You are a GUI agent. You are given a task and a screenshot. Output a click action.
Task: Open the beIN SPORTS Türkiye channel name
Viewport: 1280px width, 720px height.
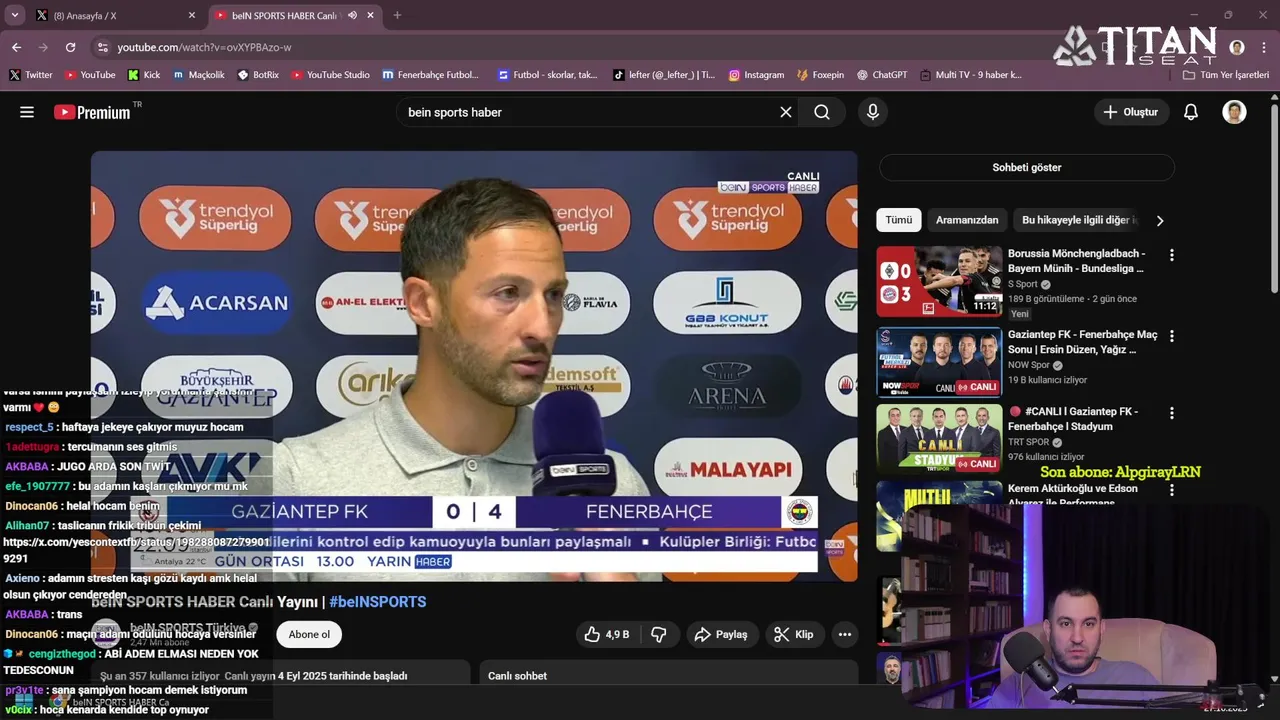[187, 628]
